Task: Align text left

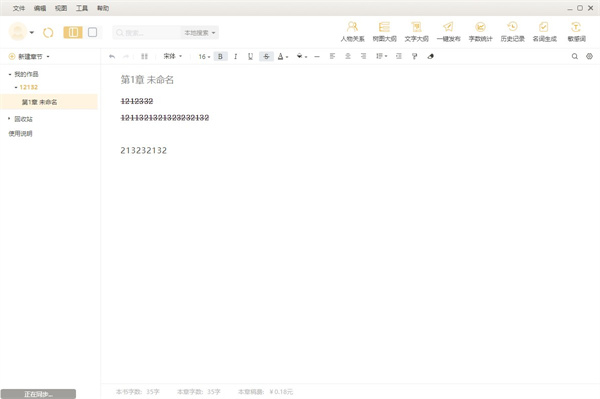Action: pos(332,56)
